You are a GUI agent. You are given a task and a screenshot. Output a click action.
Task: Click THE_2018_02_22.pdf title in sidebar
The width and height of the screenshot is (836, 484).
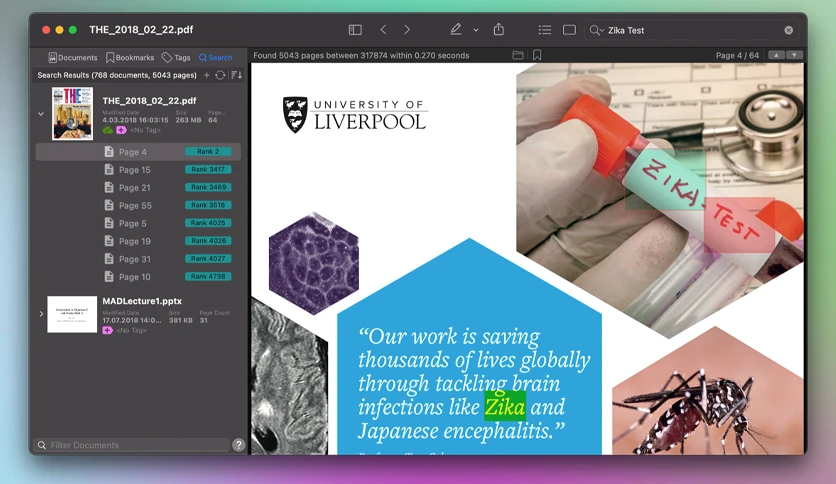click(149, 101)
